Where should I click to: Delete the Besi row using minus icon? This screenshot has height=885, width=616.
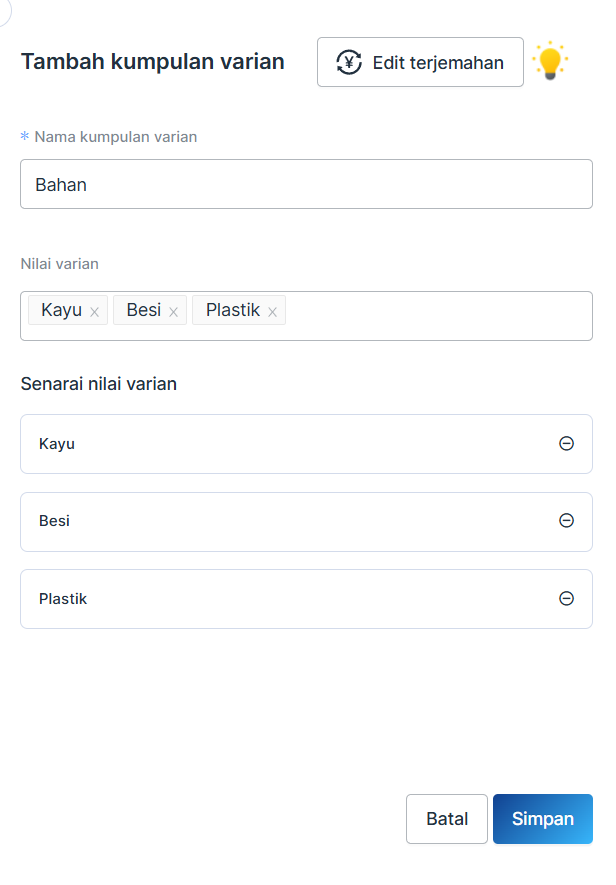(x=566, y=521)
